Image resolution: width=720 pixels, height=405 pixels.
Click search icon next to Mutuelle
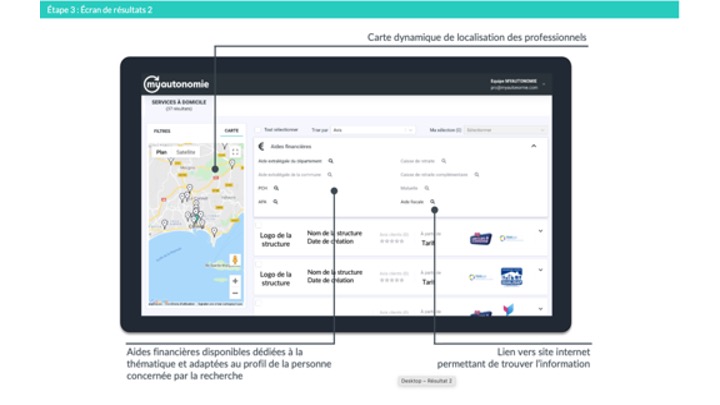(x=426, y=188)
